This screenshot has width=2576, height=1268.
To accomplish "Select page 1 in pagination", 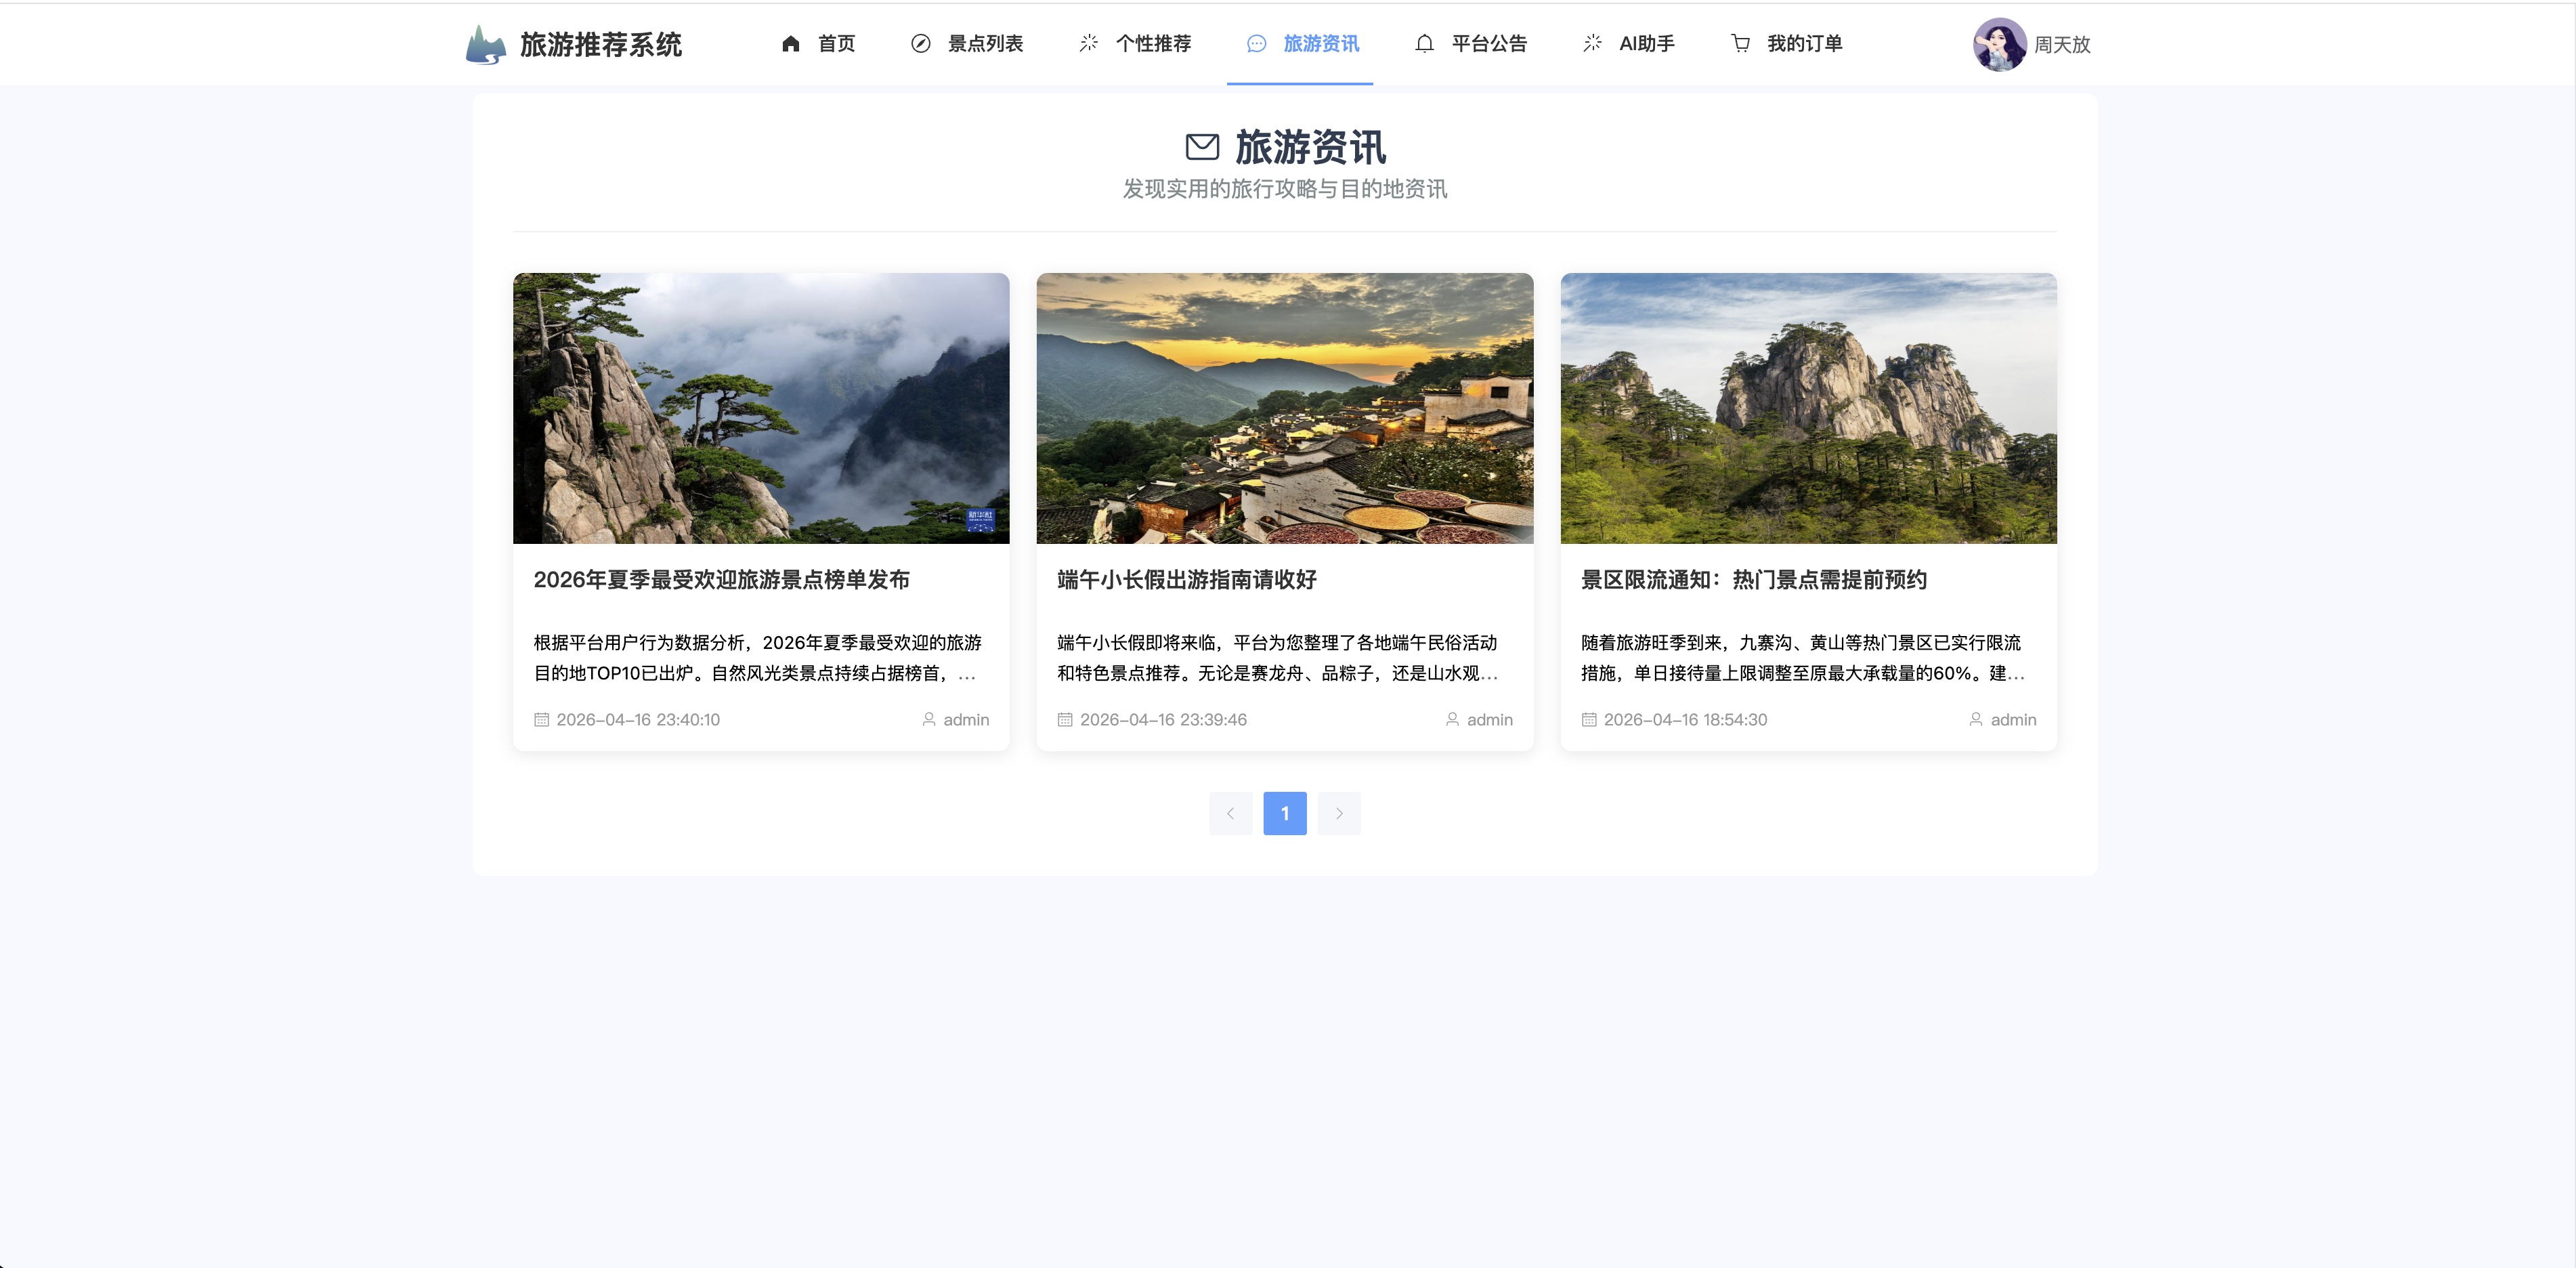I will click(1285, 813).
